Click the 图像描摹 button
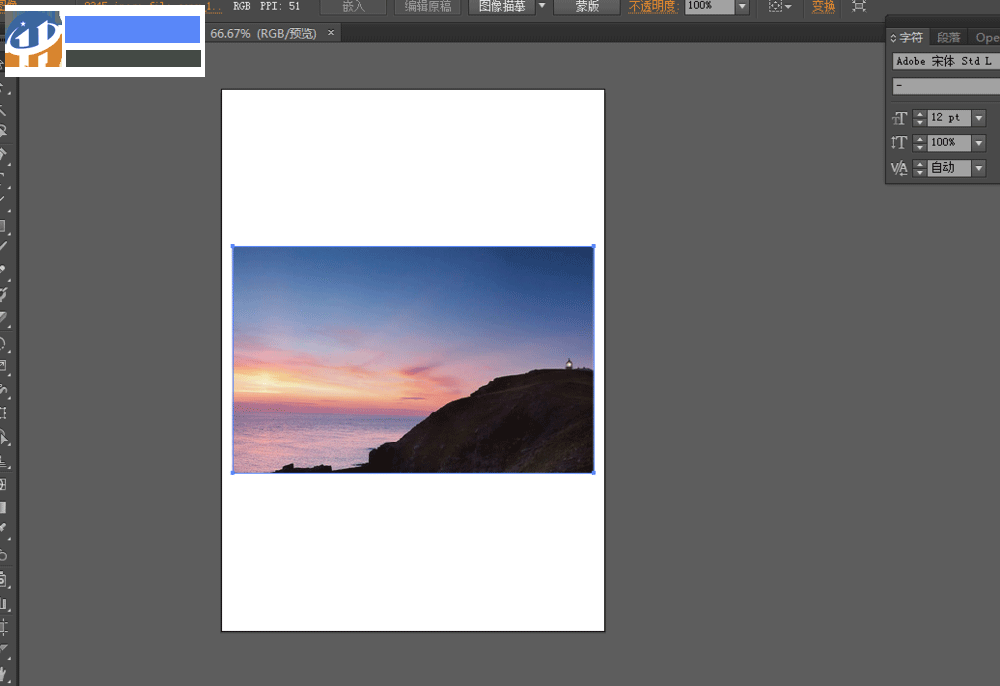This screenshot has width=1000, height=686. 501,7
